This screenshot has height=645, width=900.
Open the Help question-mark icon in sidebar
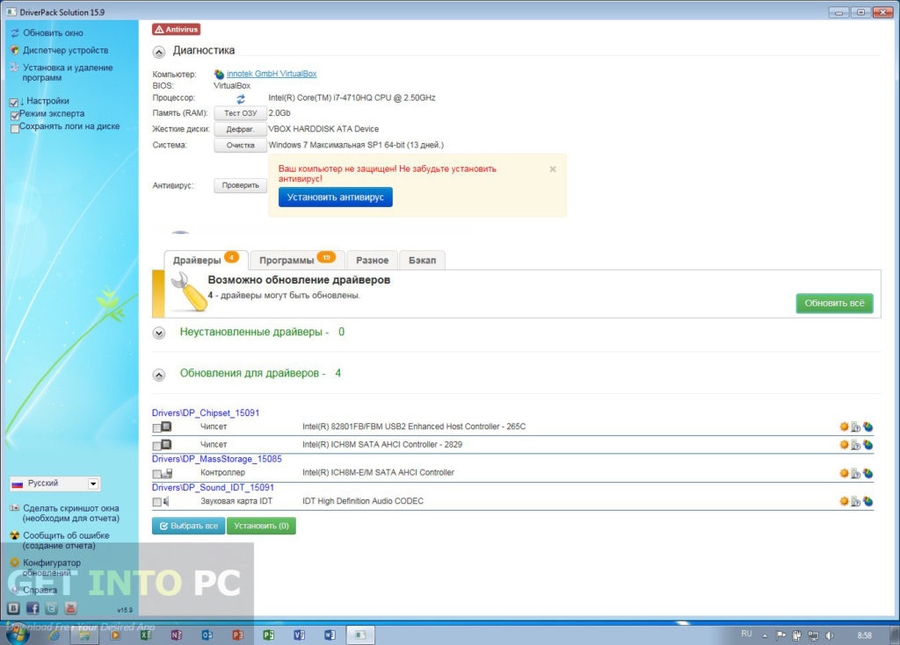pyautogui.click(x=12, y=588)
